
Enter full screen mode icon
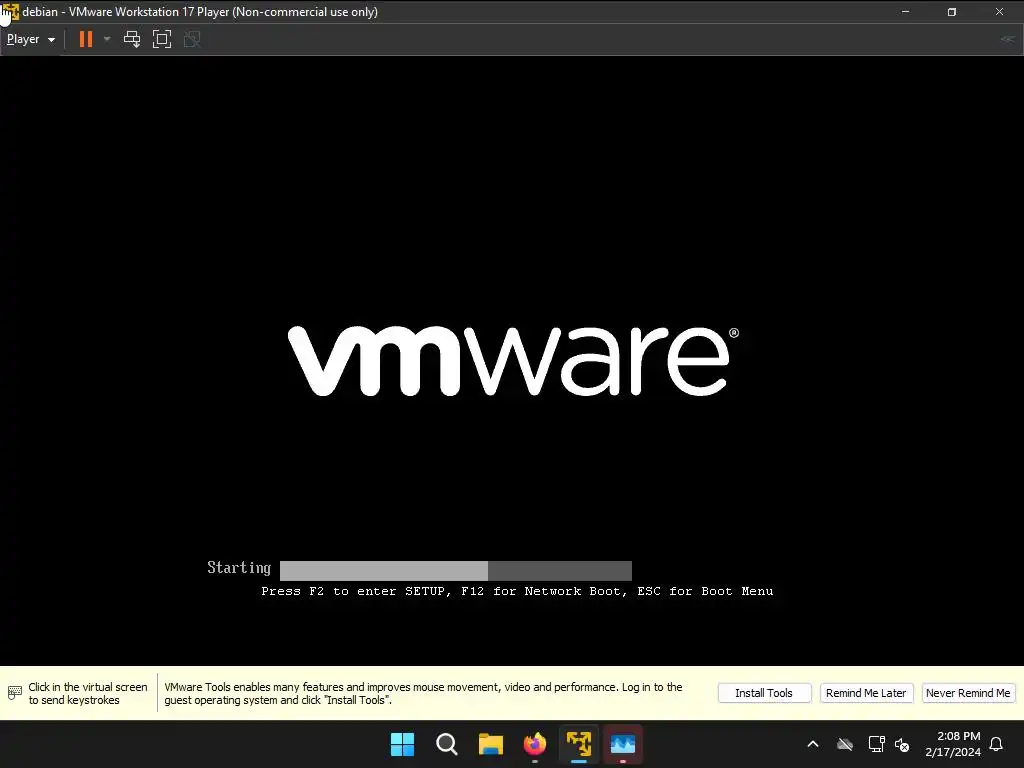tap(162, 39)
